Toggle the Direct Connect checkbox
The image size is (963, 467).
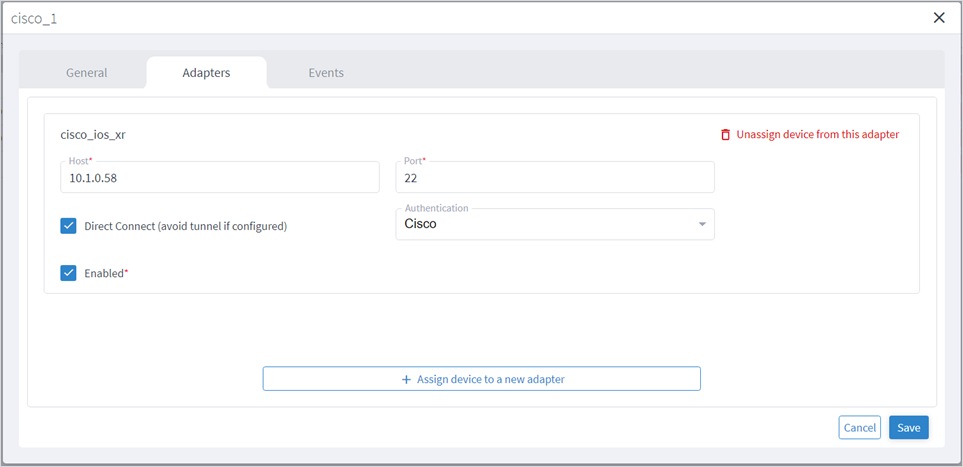68,226
